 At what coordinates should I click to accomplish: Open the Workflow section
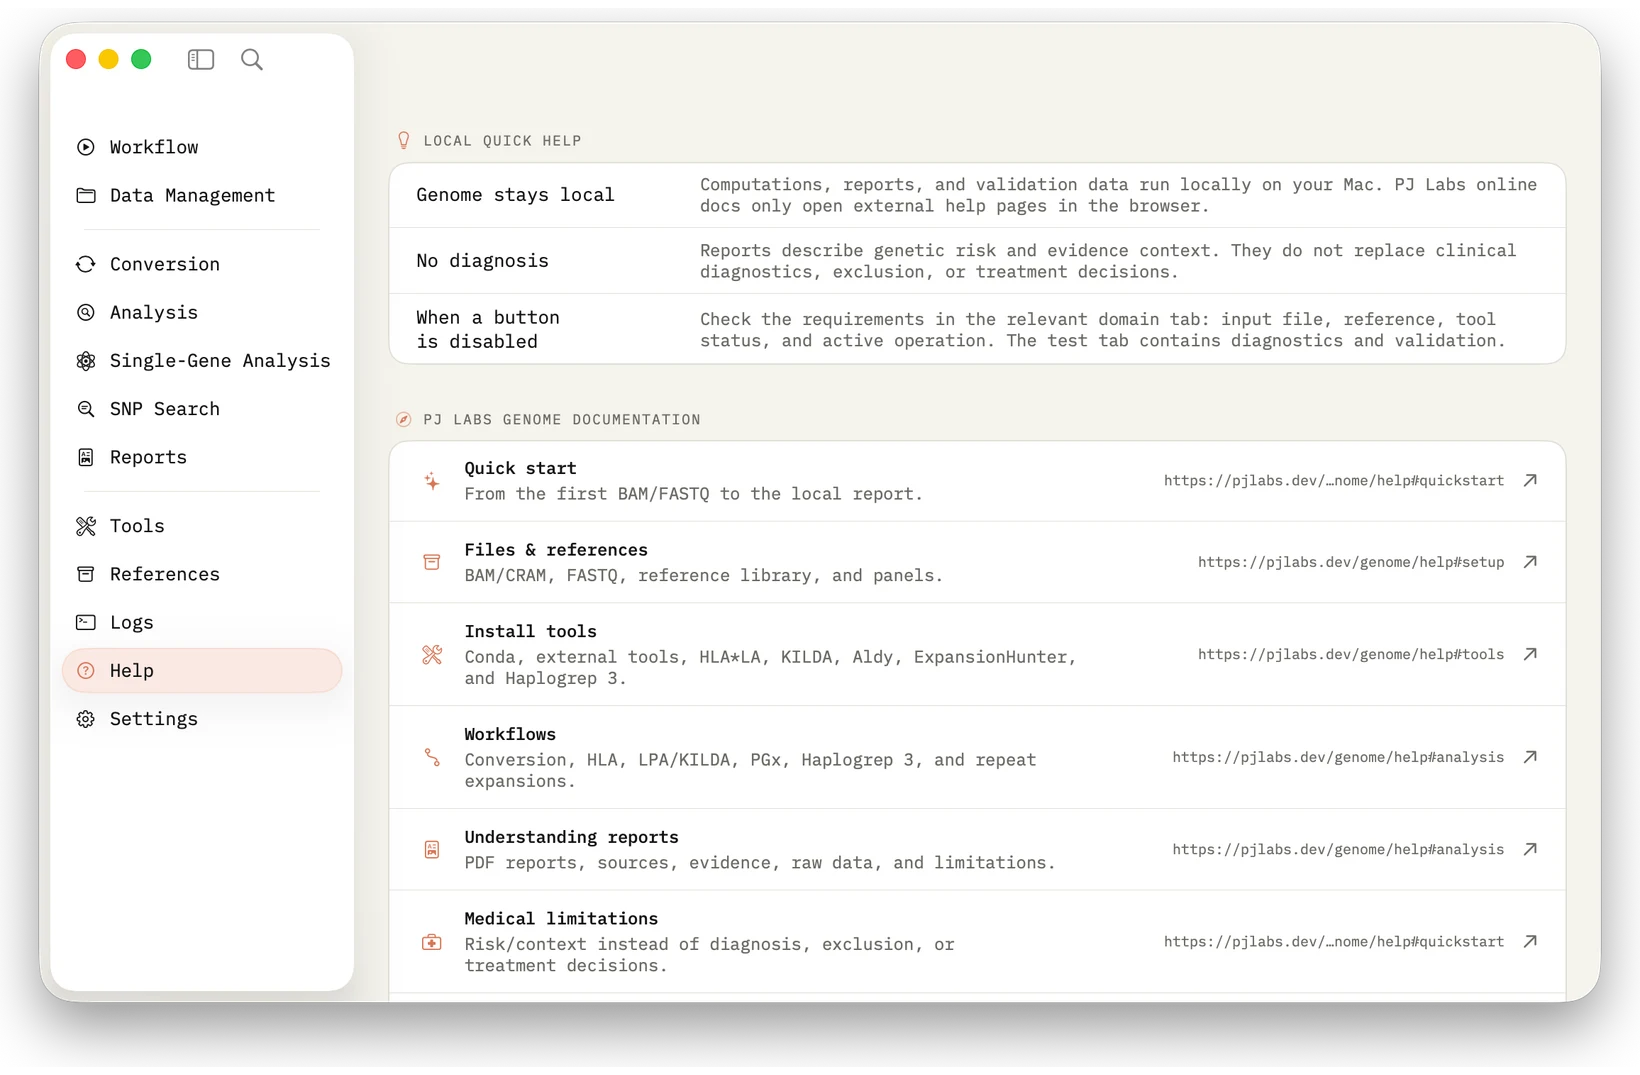[x=202, y=147]
